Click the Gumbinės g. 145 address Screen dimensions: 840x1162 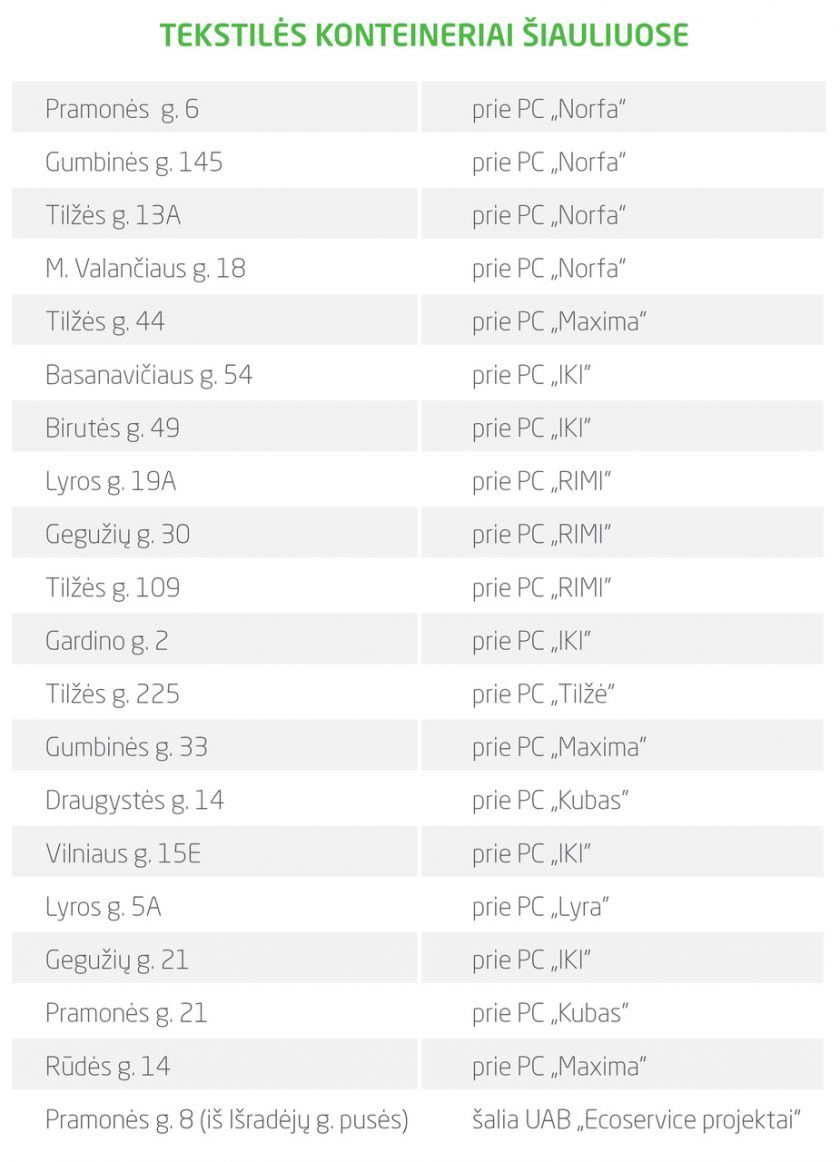(134, 162)
